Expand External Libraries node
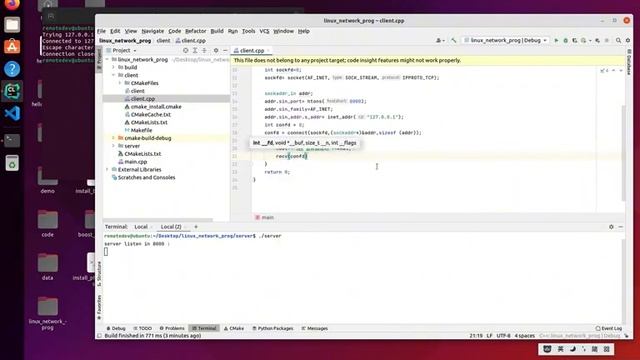Image resolution: width=640 pixels, height=360 pixels. tap(107, 169)
